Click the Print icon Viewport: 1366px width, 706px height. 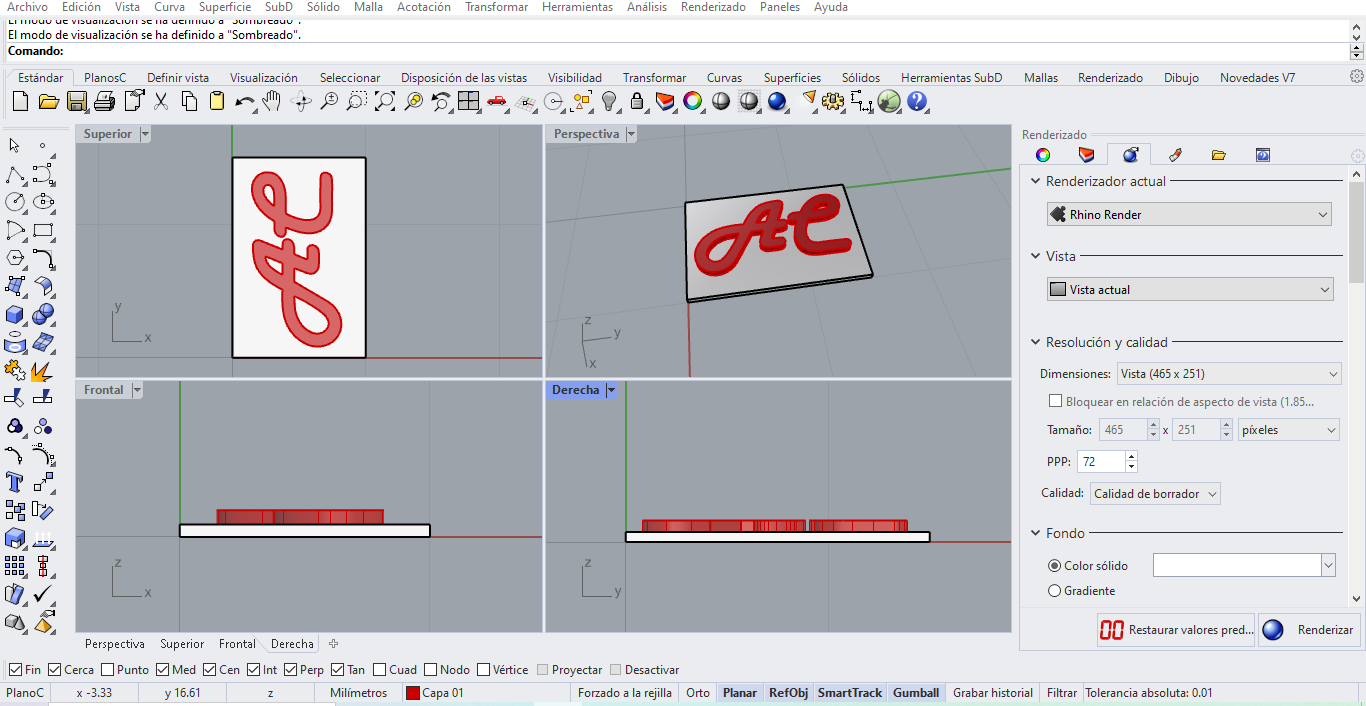point(105,101)
